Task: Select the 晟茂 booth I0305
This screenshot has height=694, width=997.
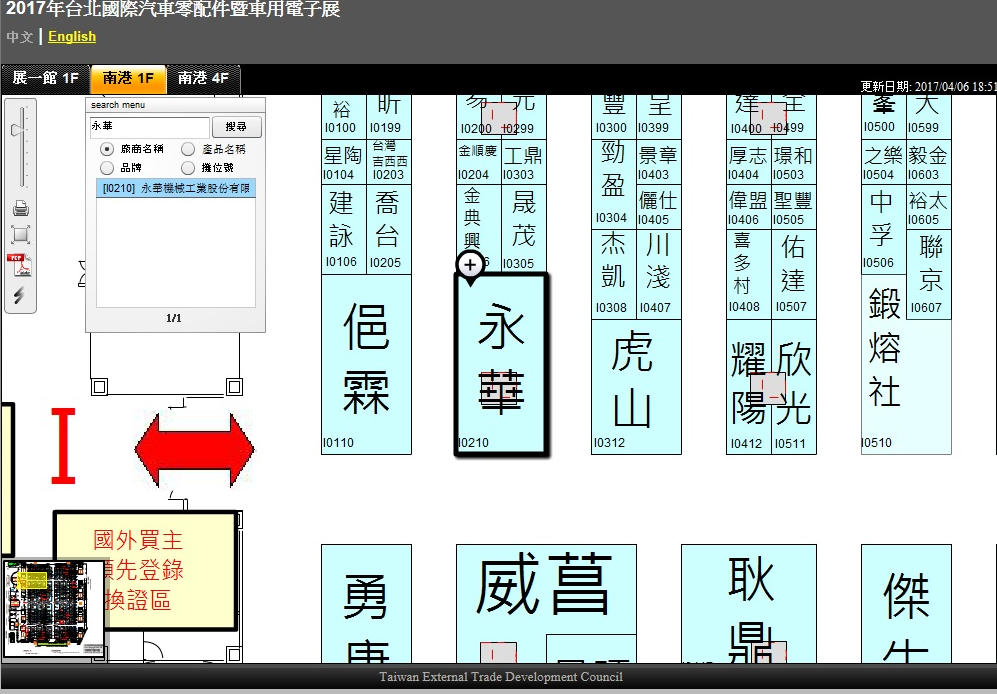Action: pyautogui.click(x=523, y=230)
